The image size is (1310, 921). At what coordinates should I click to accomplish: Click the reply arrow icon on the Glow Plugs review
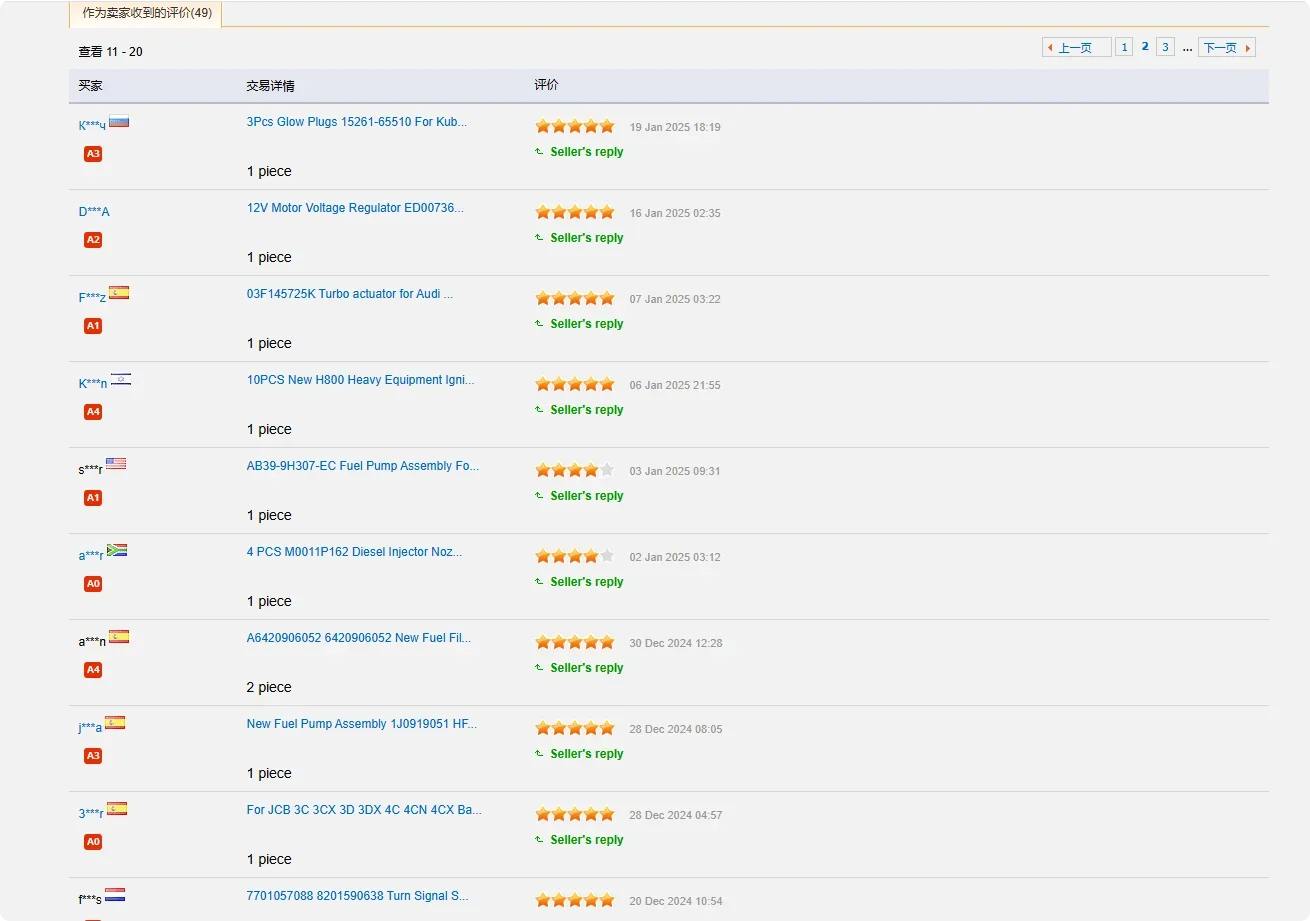pos(540,152)
